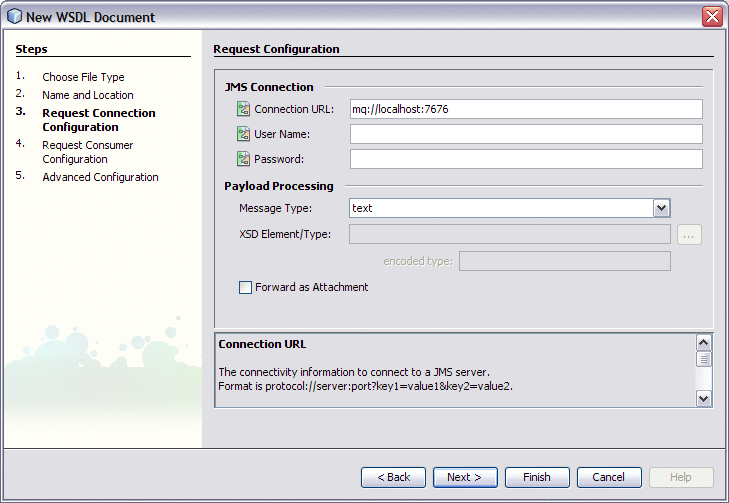Click the XSD Element/Type browse ellipsis button

pos(689,234)
